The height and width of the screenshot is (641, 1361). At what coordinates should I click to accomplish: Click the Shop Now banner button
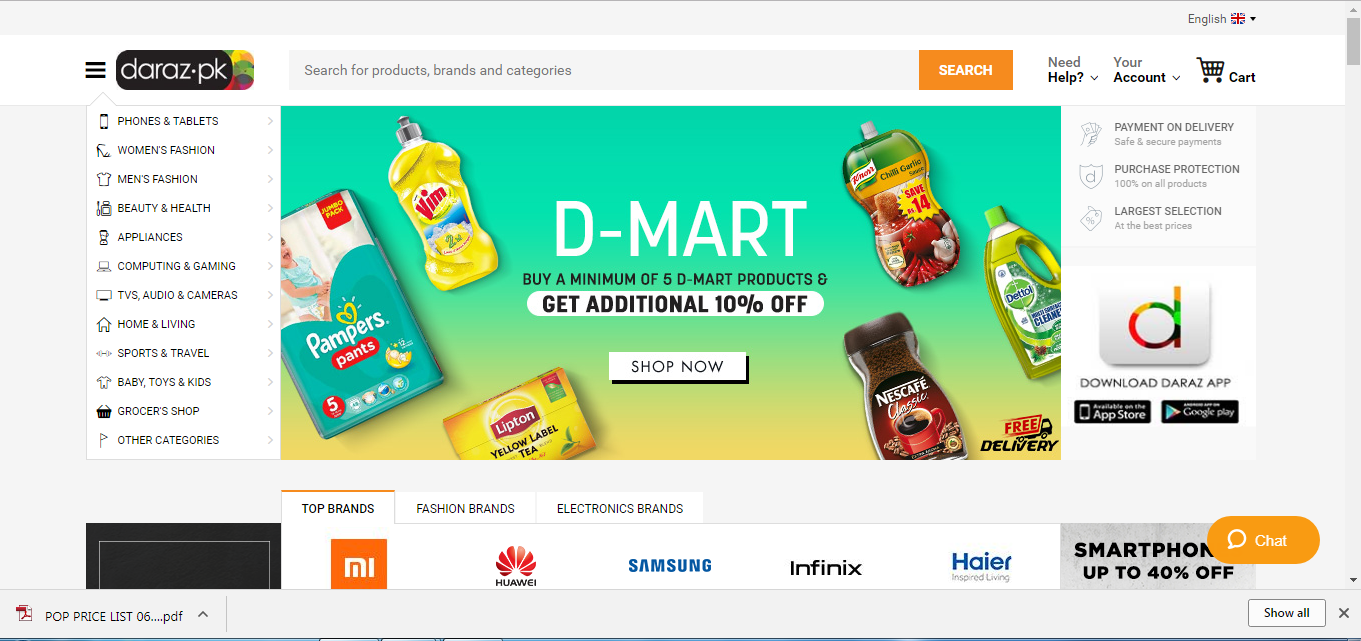pyautogui.click(x=678, y=367)
